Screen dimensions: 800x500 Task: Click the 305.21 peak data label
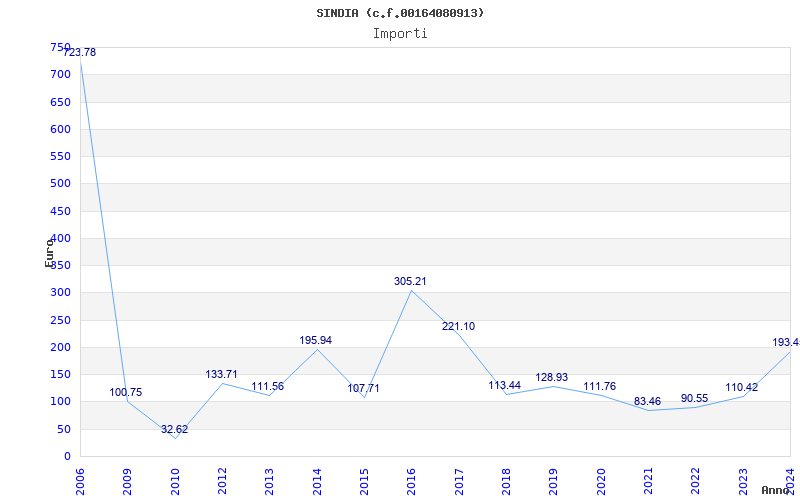pyautogui.click(x=410, y=281)
